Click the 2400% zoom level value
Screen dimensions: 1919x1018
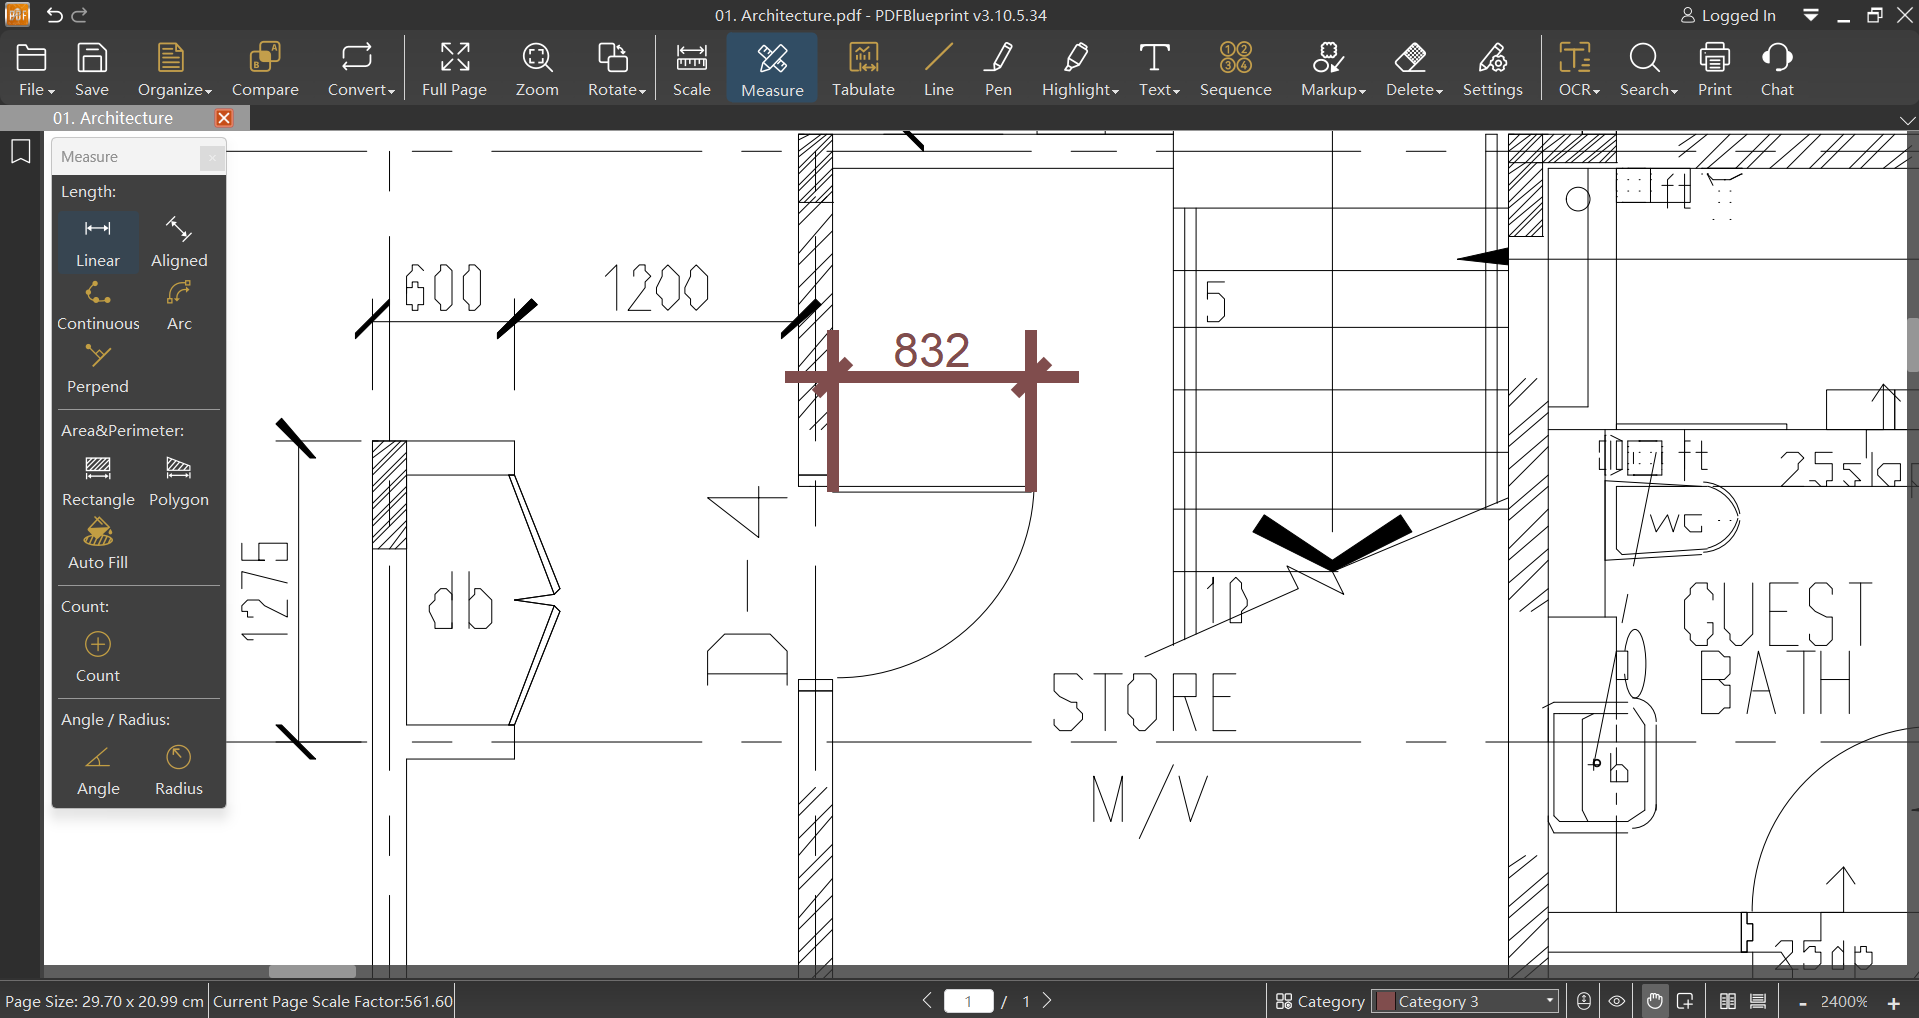[1844, 1001]
